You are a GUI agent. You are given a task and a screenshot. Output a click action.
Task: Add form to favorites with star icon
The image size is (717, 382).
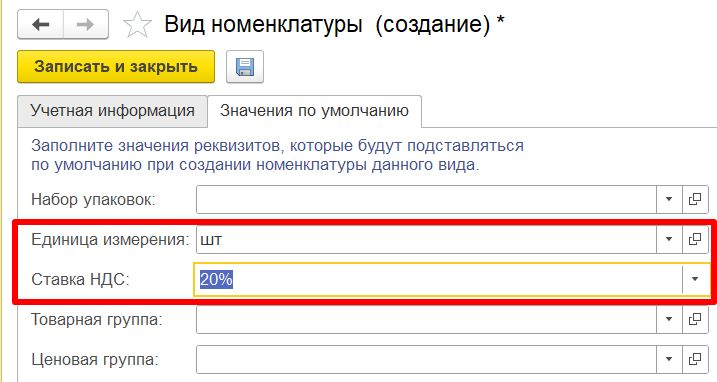click(137, 25)
